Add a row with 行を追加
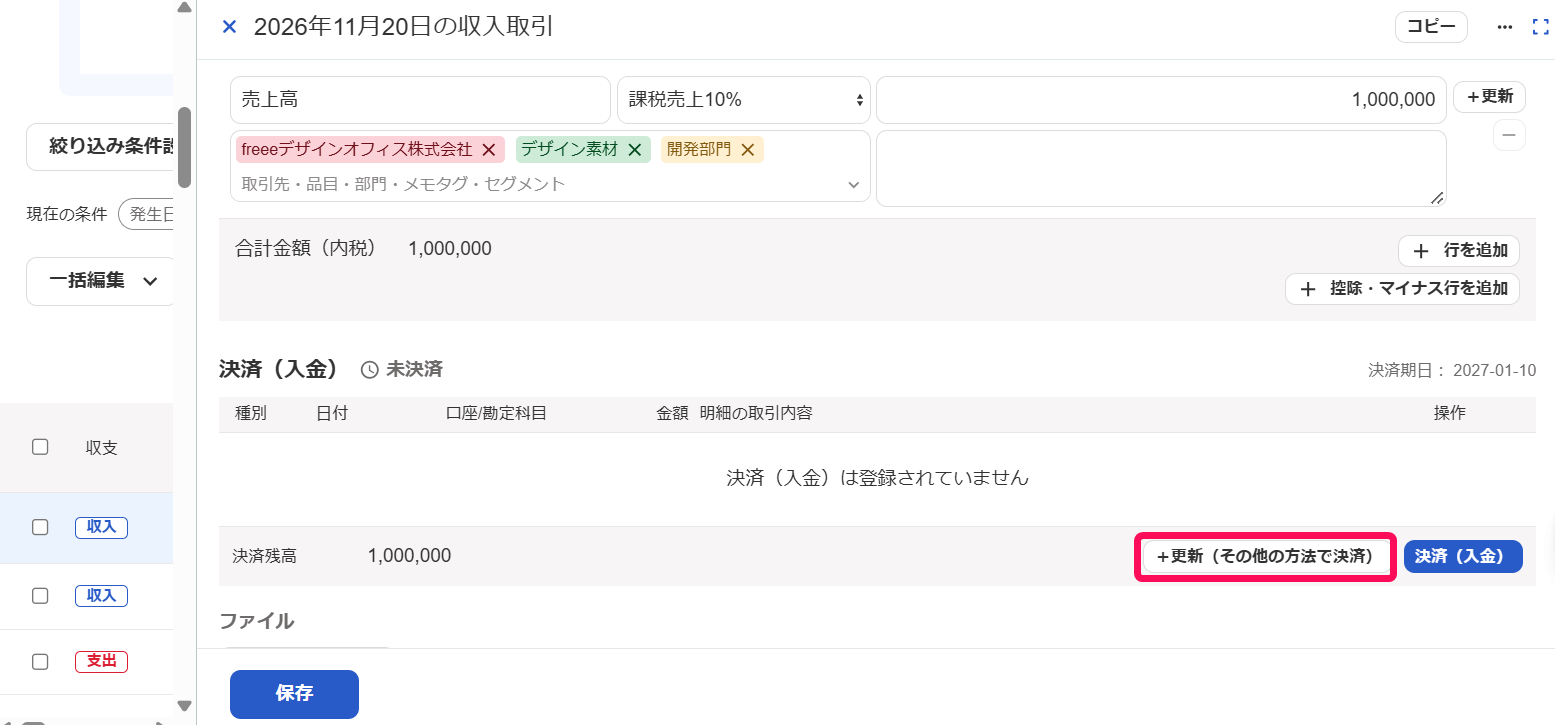1555x725 pixels. click(x=1459, y=251)
